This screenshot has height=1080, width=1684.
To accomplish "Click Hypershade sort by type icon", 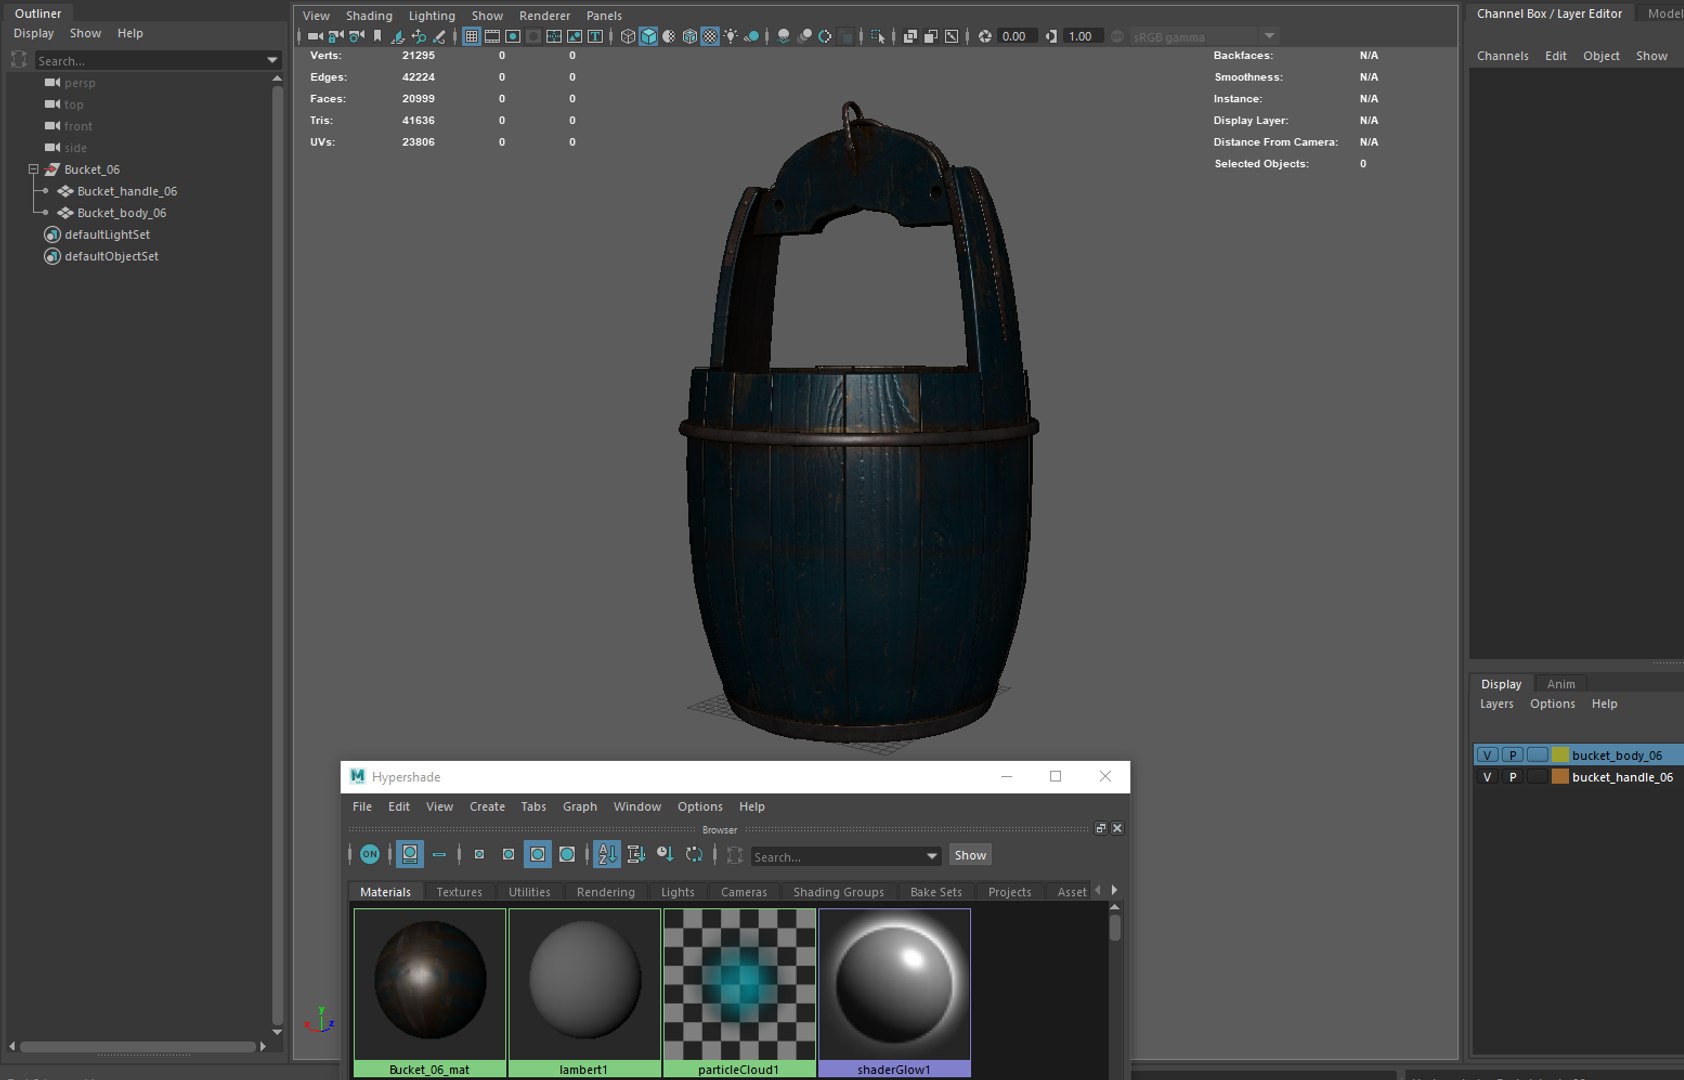I will tap(636, 854).
